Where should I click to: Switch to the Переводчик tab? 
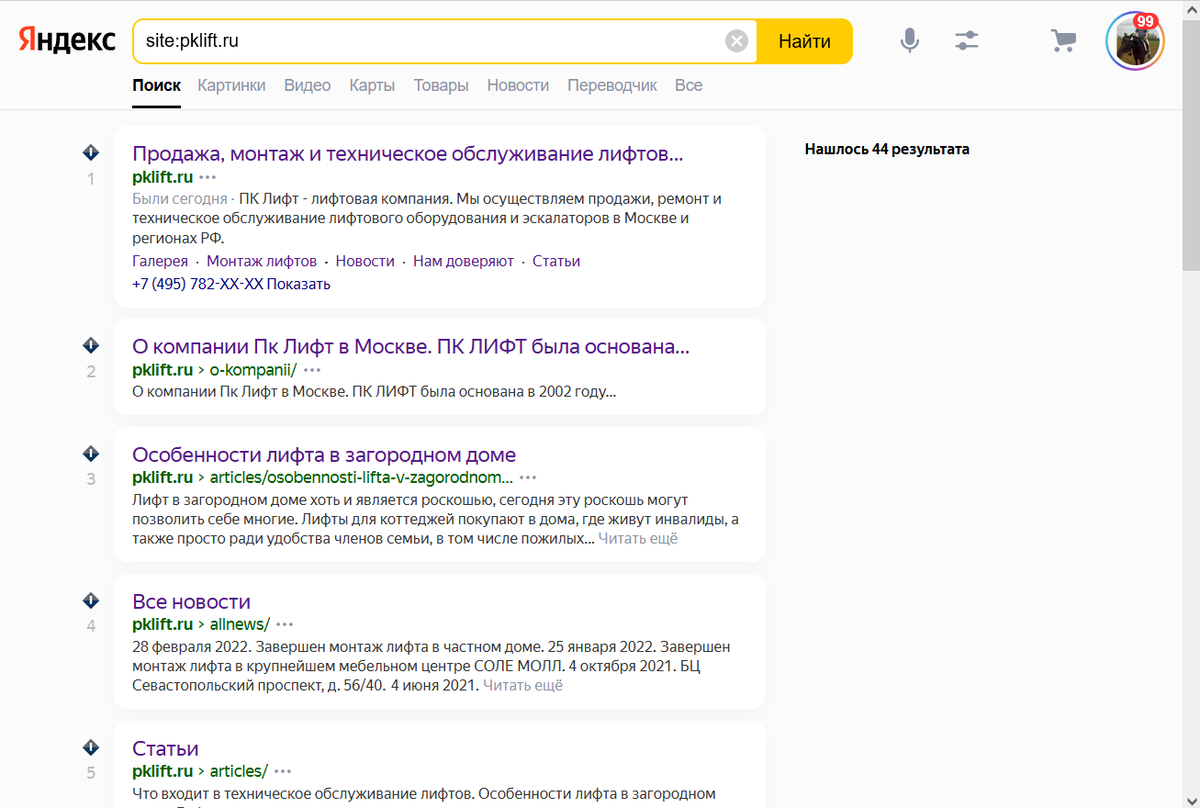pyautogui.click(x=612, y=86)
